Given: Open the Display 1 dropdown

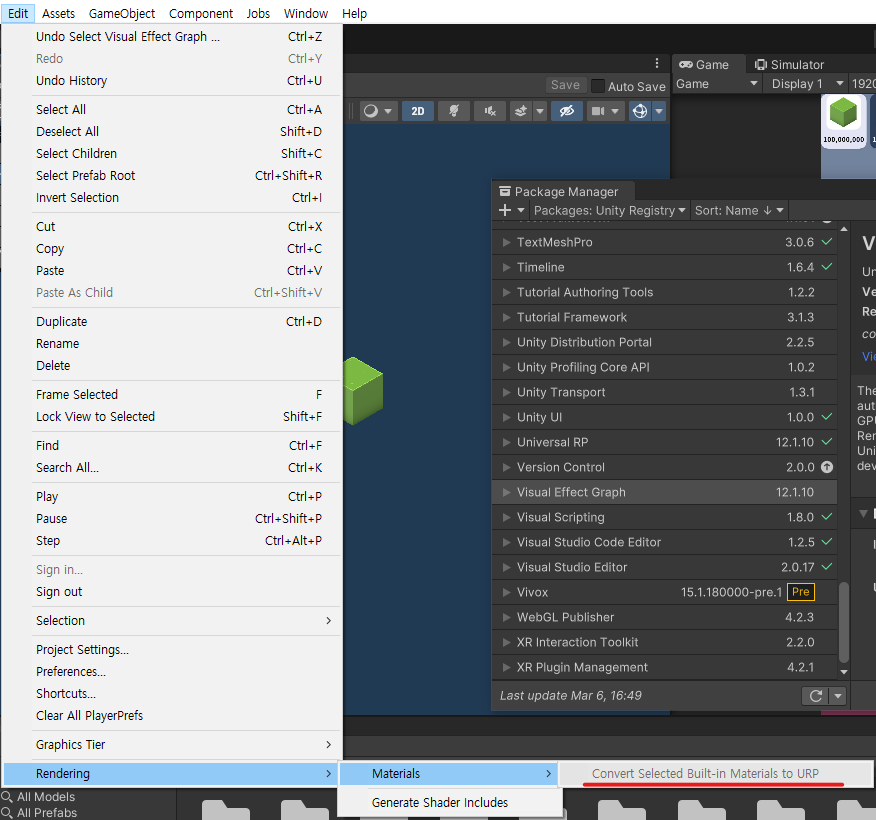Looking at the screenshot, I should [807, 84].
